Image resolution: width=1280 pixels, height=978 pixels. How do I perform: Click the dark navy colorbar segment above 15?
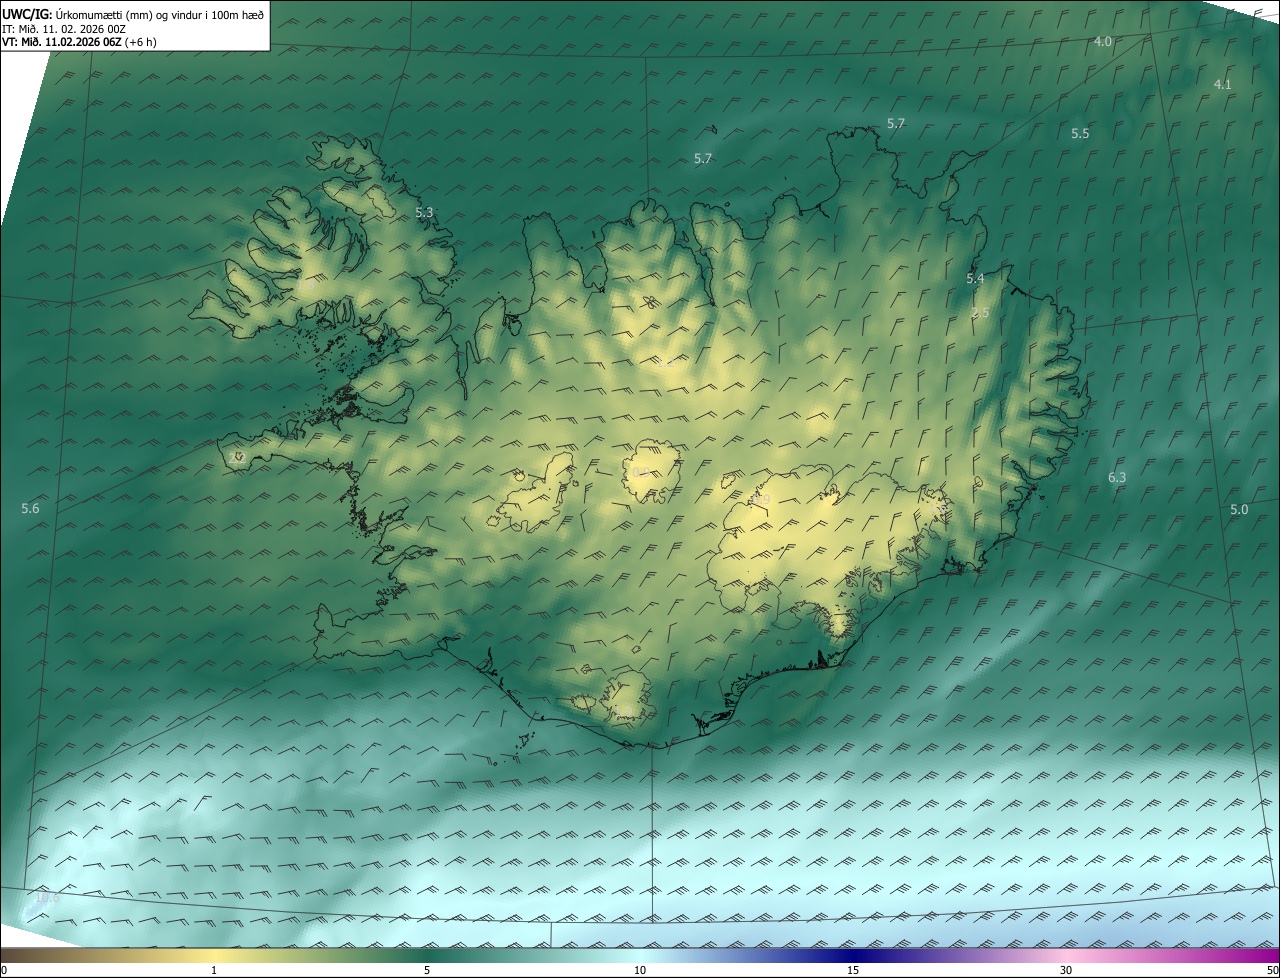coord(853,956)
